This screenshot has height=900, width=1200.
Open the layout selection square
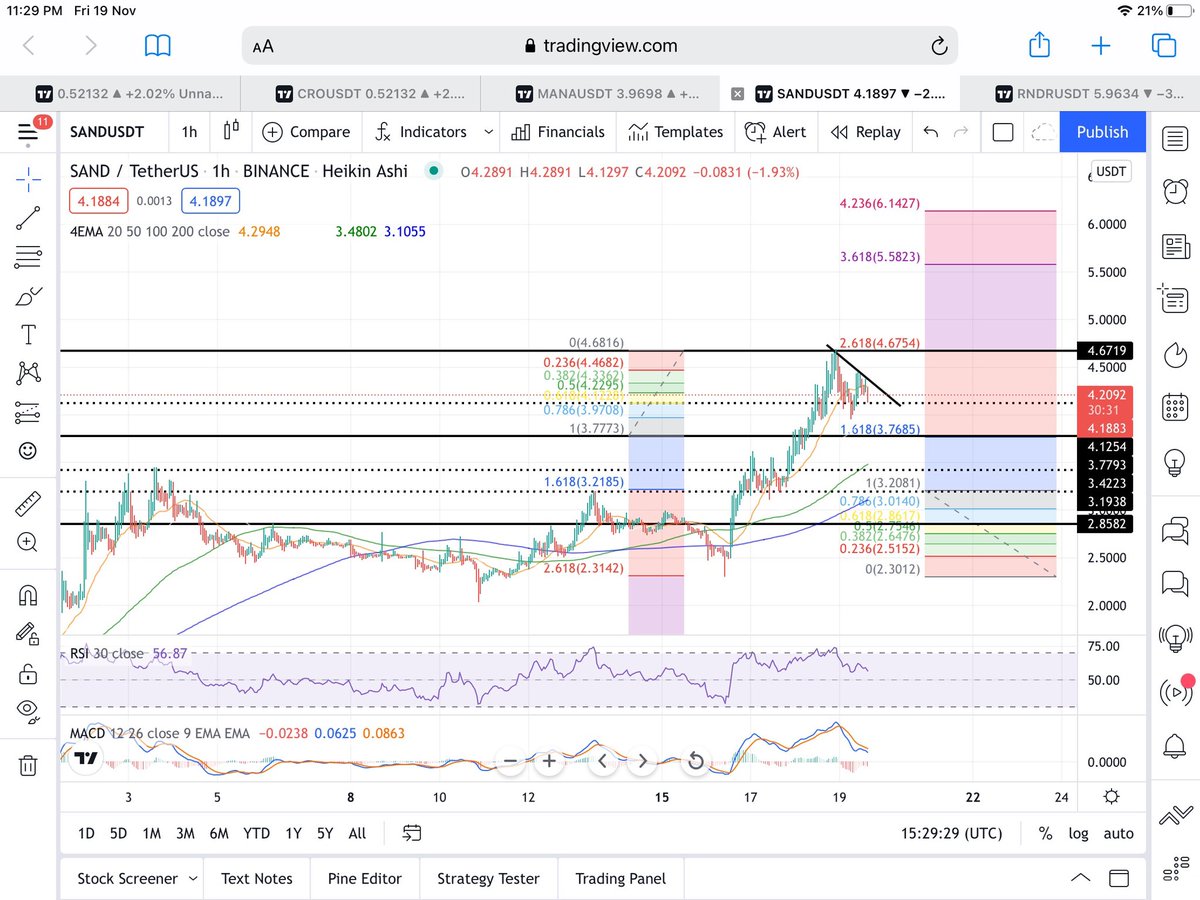1003,132
